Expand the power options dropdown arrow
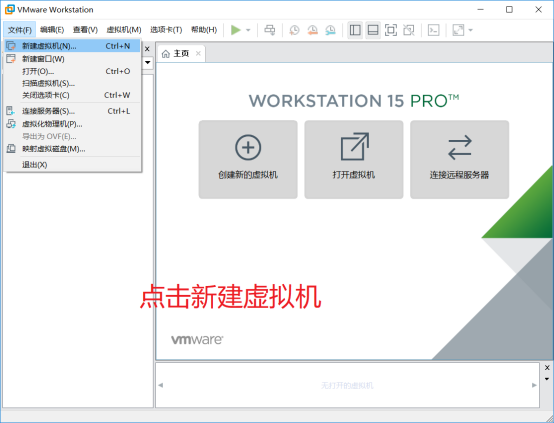The height and width of the screenshot is (423, 554). click(x=248, y=30)
